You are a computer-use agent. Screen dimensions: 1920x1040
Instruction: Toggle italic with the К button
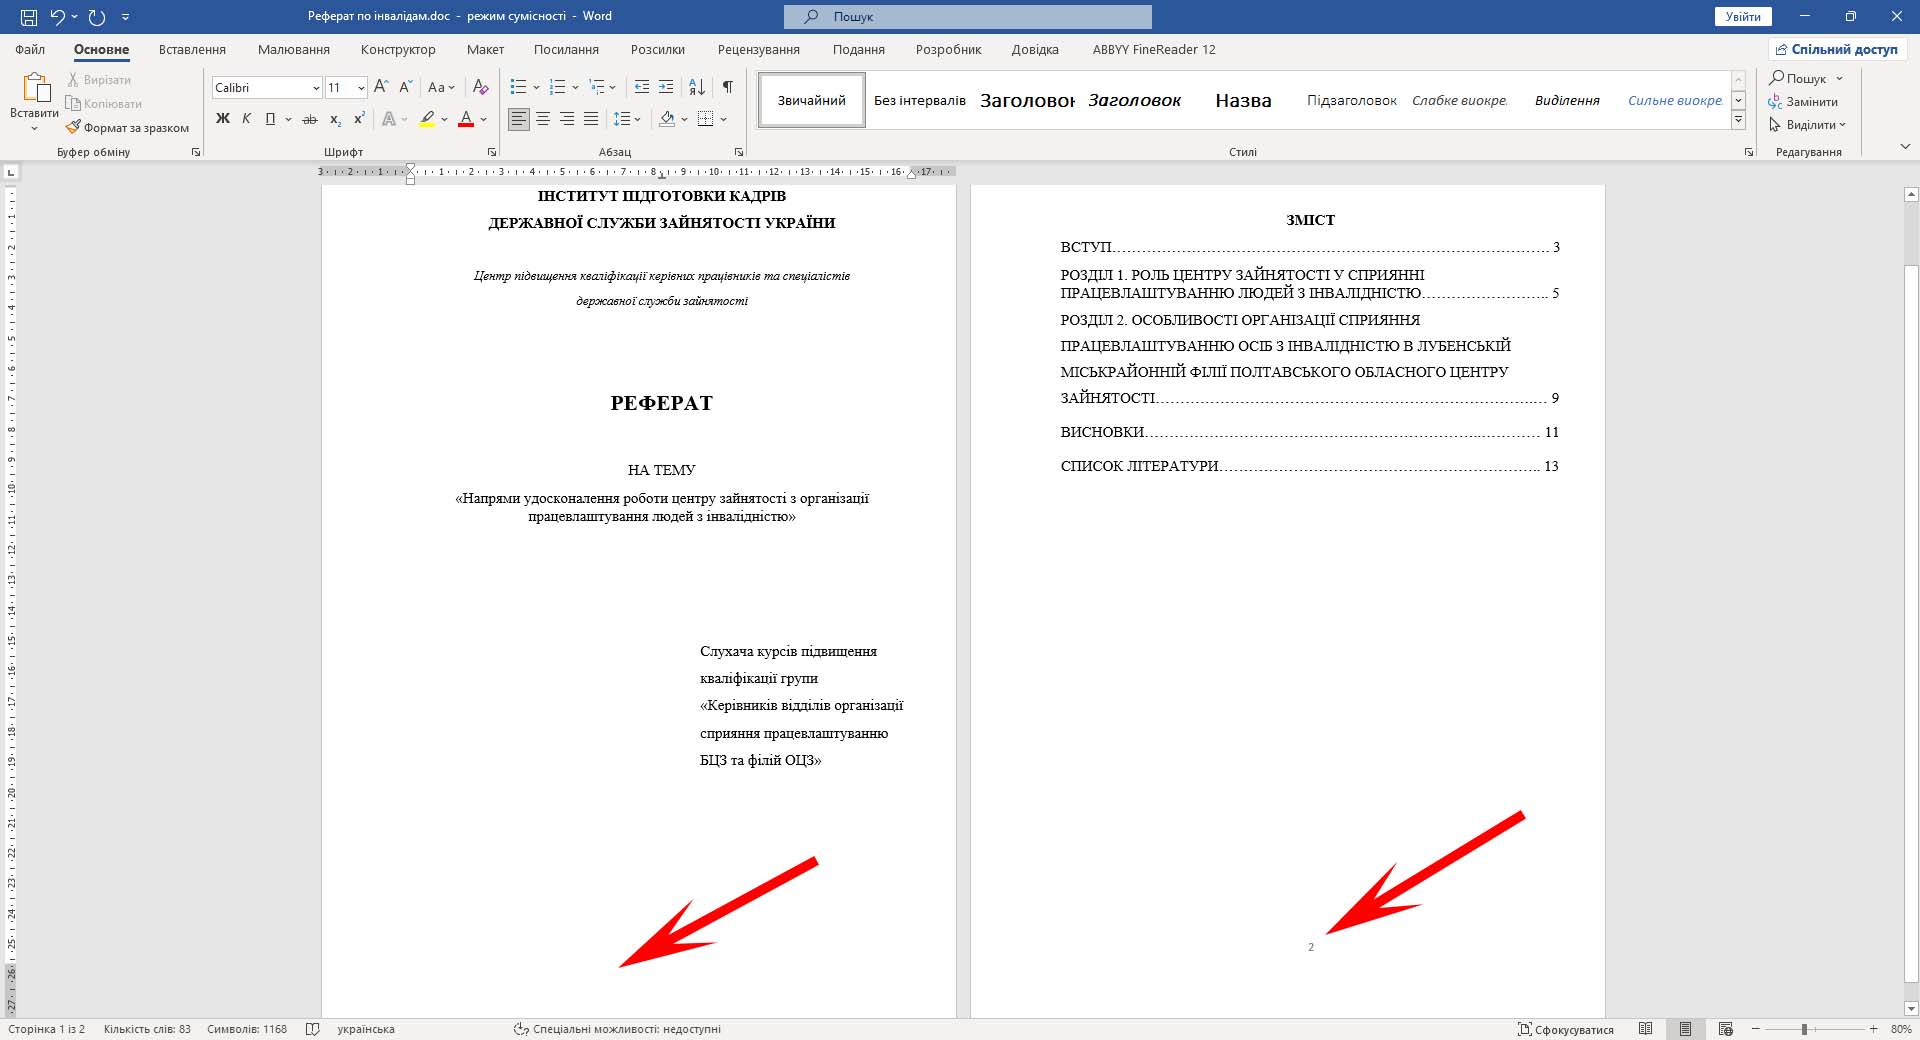(x=246, y=119)
